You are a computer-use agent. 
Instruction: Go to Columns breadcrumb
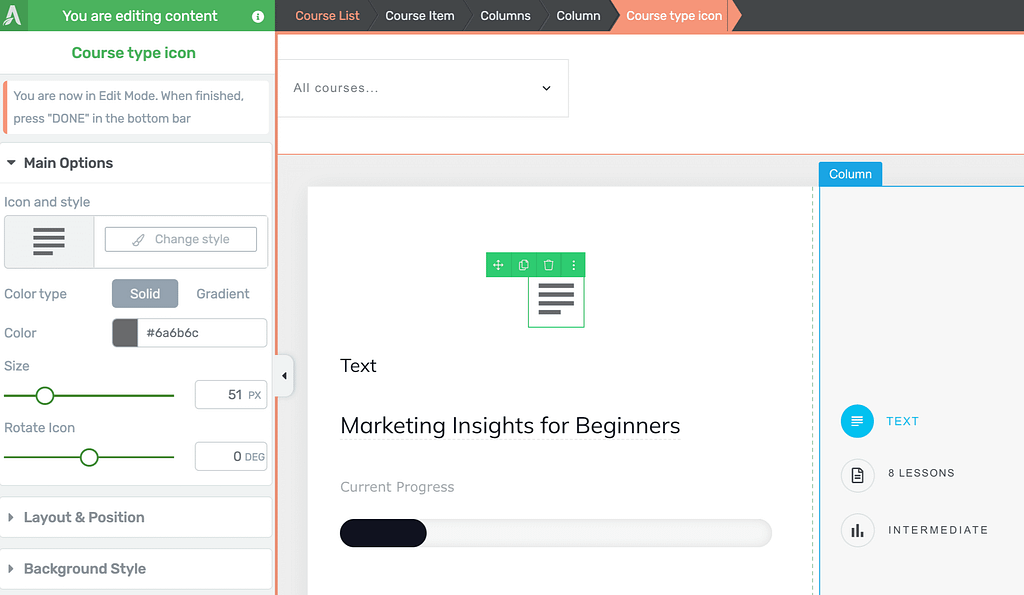505,16
